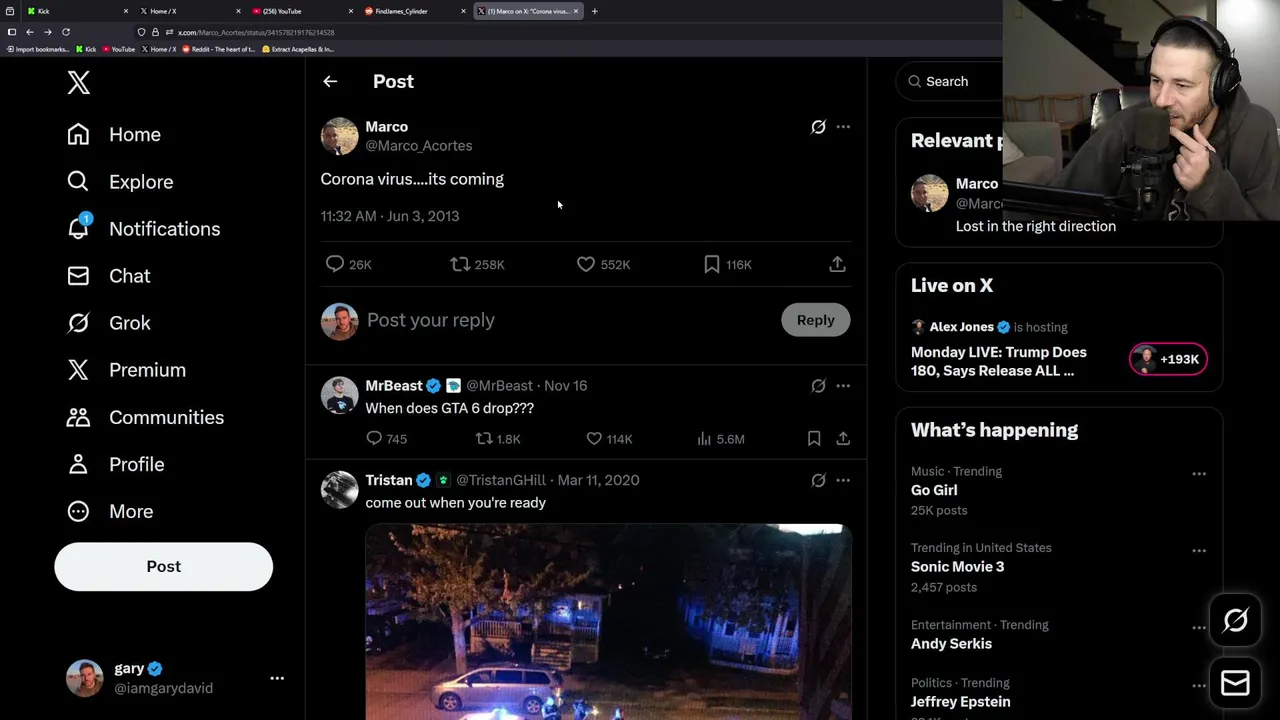This screenshot has width=1280, height=720.
Task: Open the Extract Acapellas bookmark
Action: (297, 49)
